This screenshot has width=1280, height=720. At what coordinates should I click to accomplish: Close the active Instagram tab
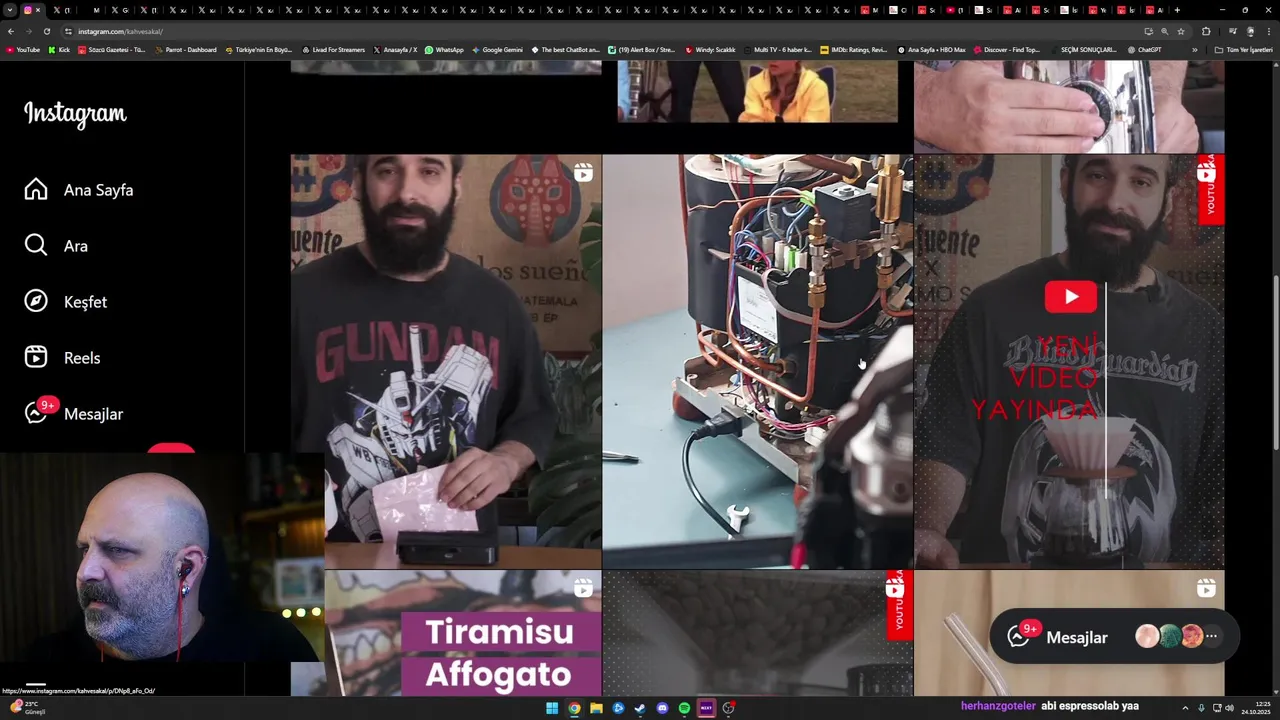tap(38, 10)
